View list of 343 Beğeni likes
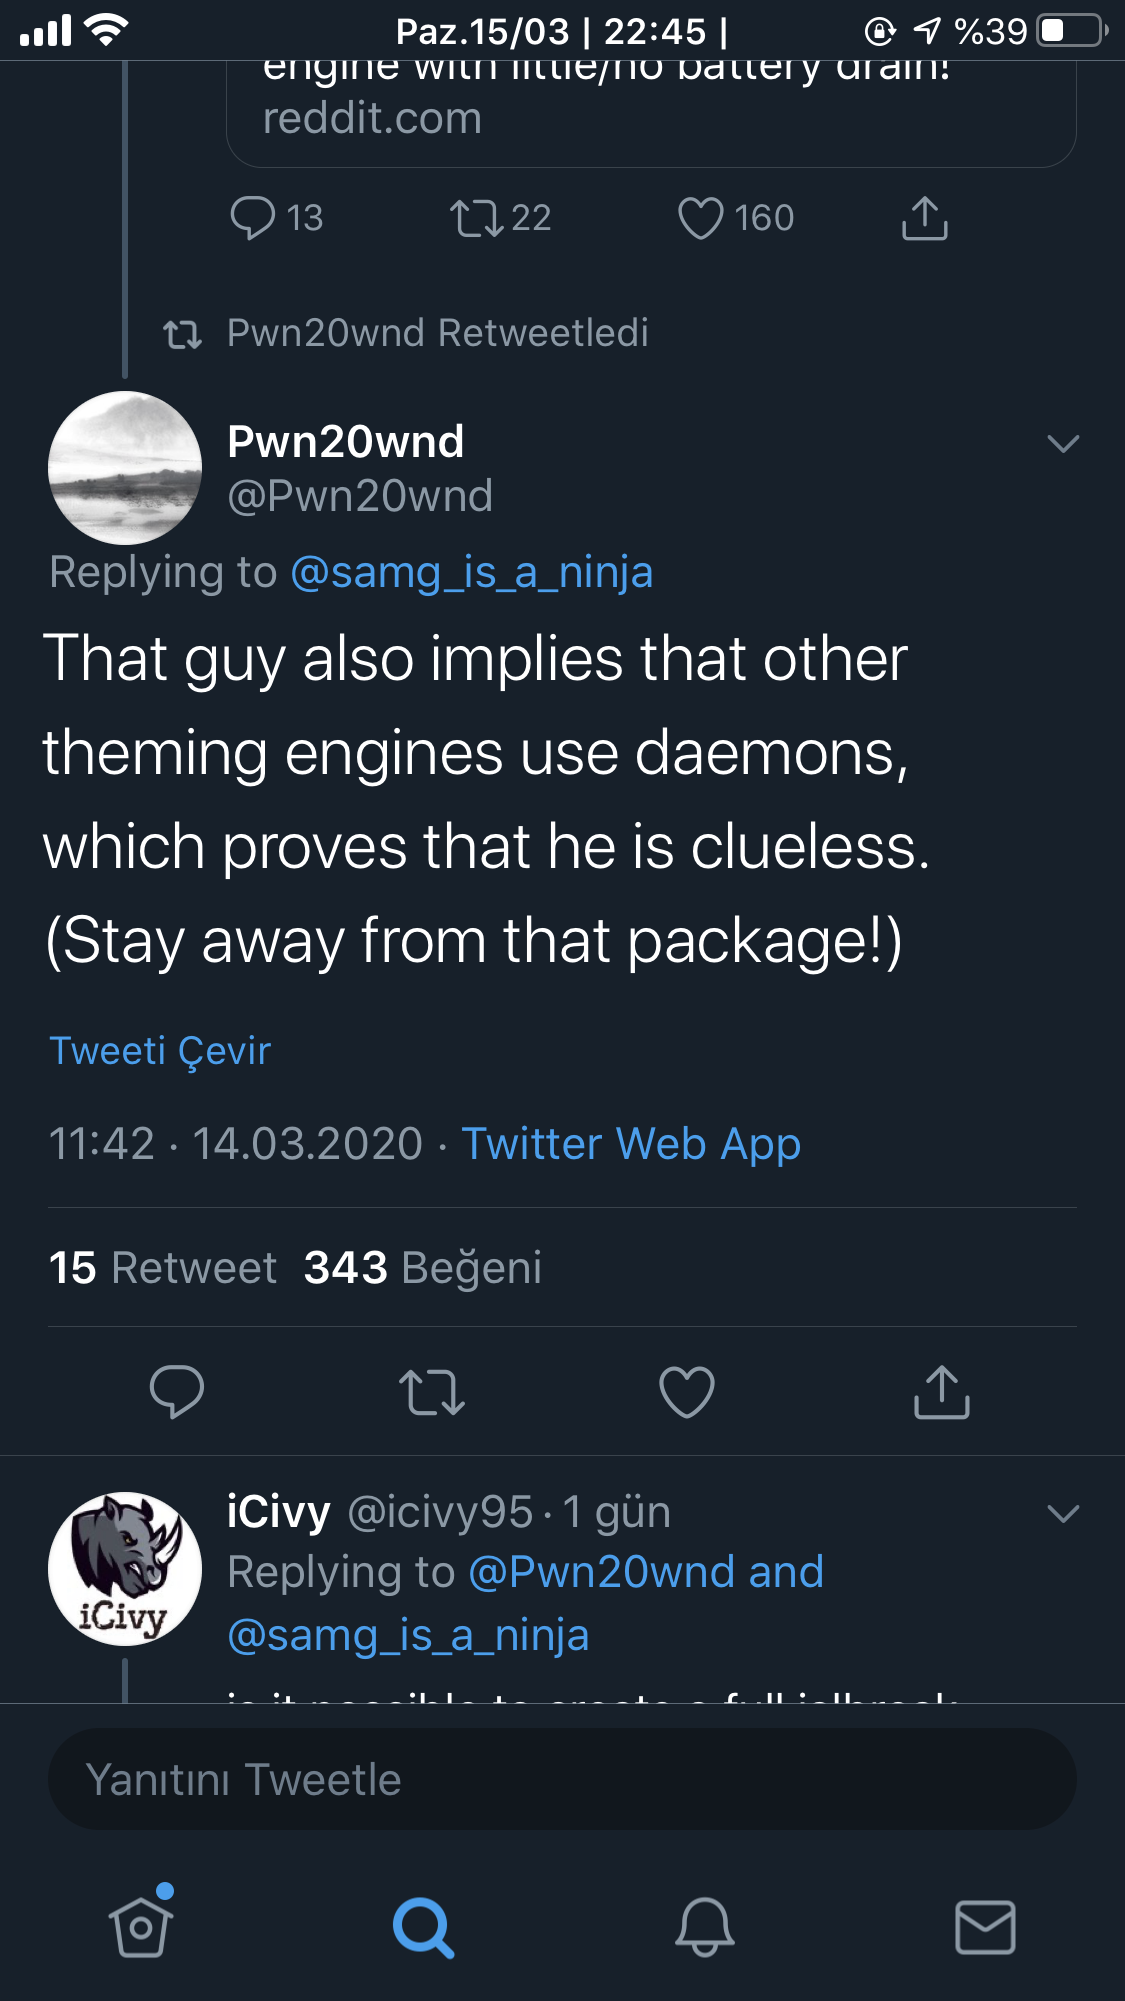This screenshot has height=2001, width=1125. (422, 1268)
